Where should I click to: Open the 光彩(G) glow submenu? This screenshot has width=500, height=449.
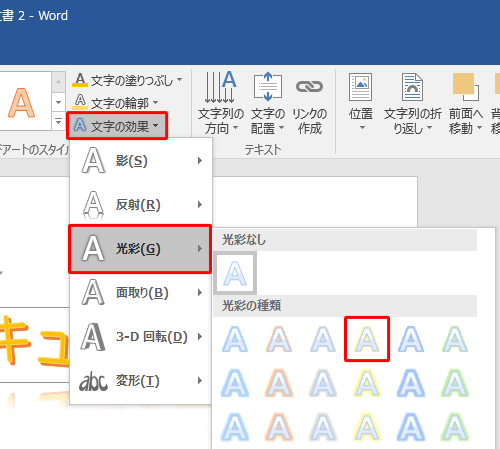pyautogui.click(x=140, y=249)
